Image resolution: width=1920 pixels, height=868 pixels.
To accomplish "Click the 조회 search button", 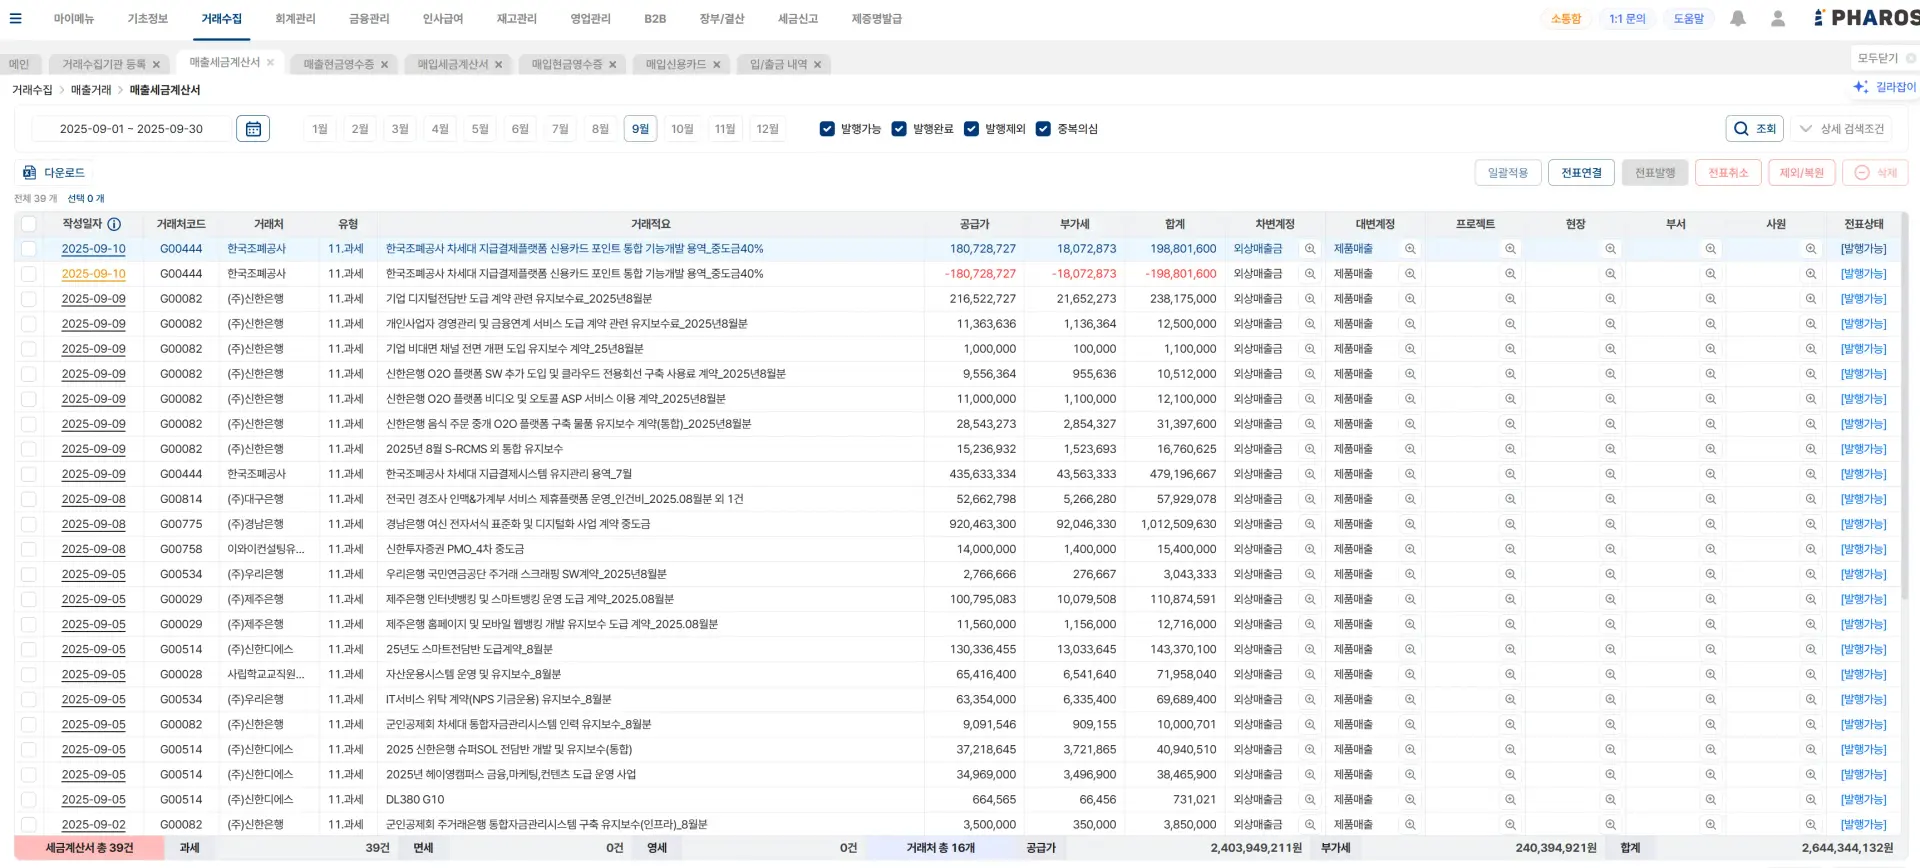I will coord(1755,129).
